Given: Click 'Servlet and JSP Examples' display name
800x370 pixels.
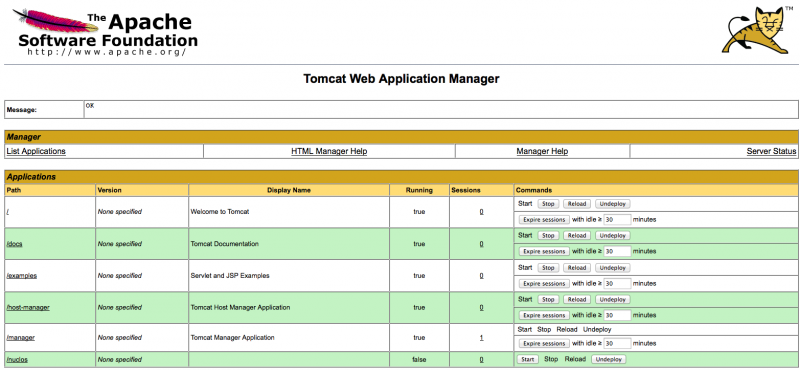Looking at the screenshot, I should pyautogui.click(x=230, y=276).
